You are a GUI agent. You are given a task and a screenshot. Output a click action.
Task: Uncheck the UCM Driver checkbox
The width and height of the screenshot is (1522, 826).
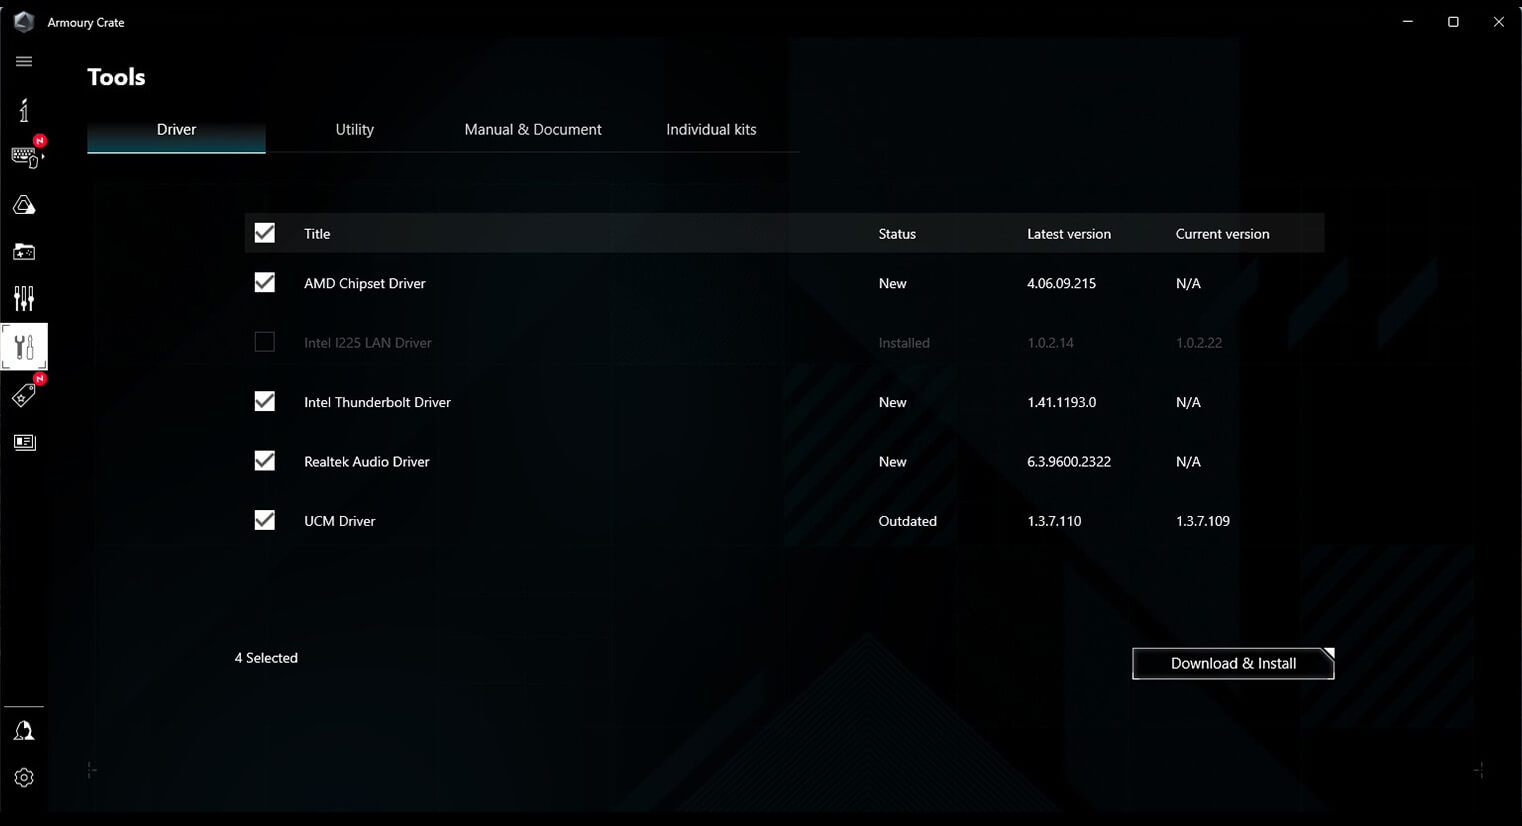(x=264, y=520)
